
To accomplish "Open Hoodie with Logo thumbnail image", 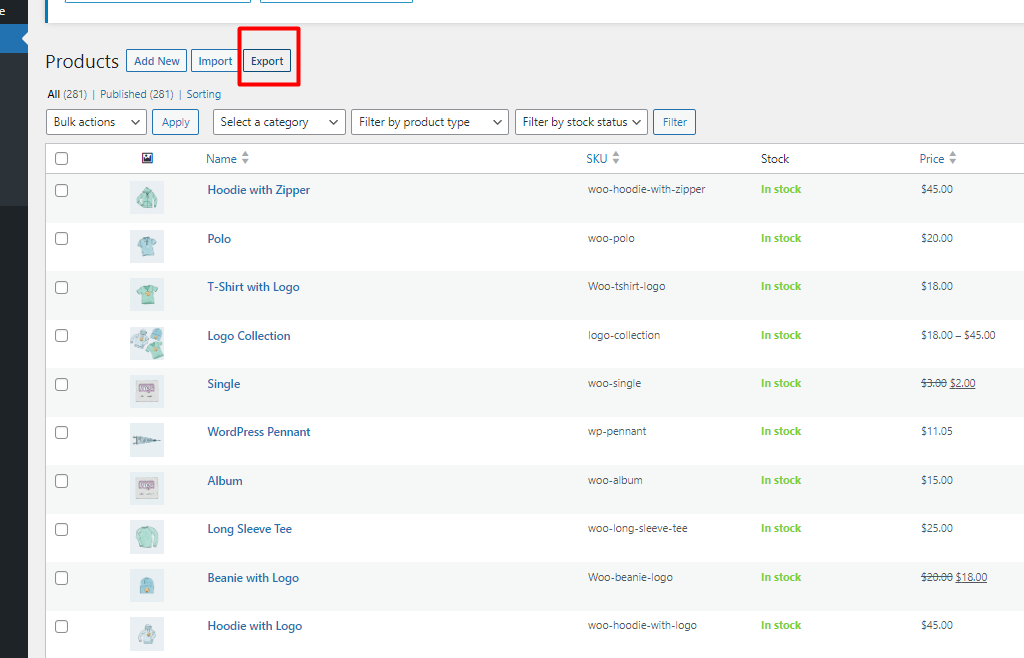I will pyautogui.click(x=147, y=634).
